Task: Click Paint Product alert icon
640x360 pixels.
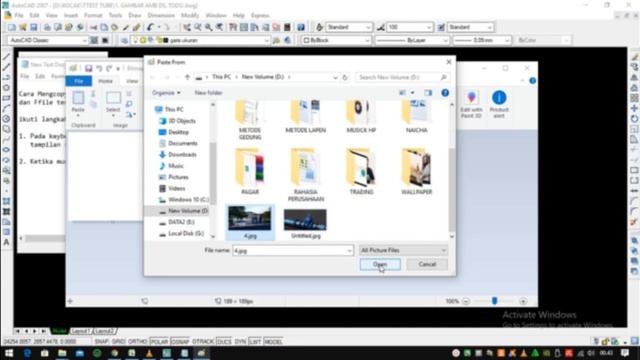Action: coord(499,104)
